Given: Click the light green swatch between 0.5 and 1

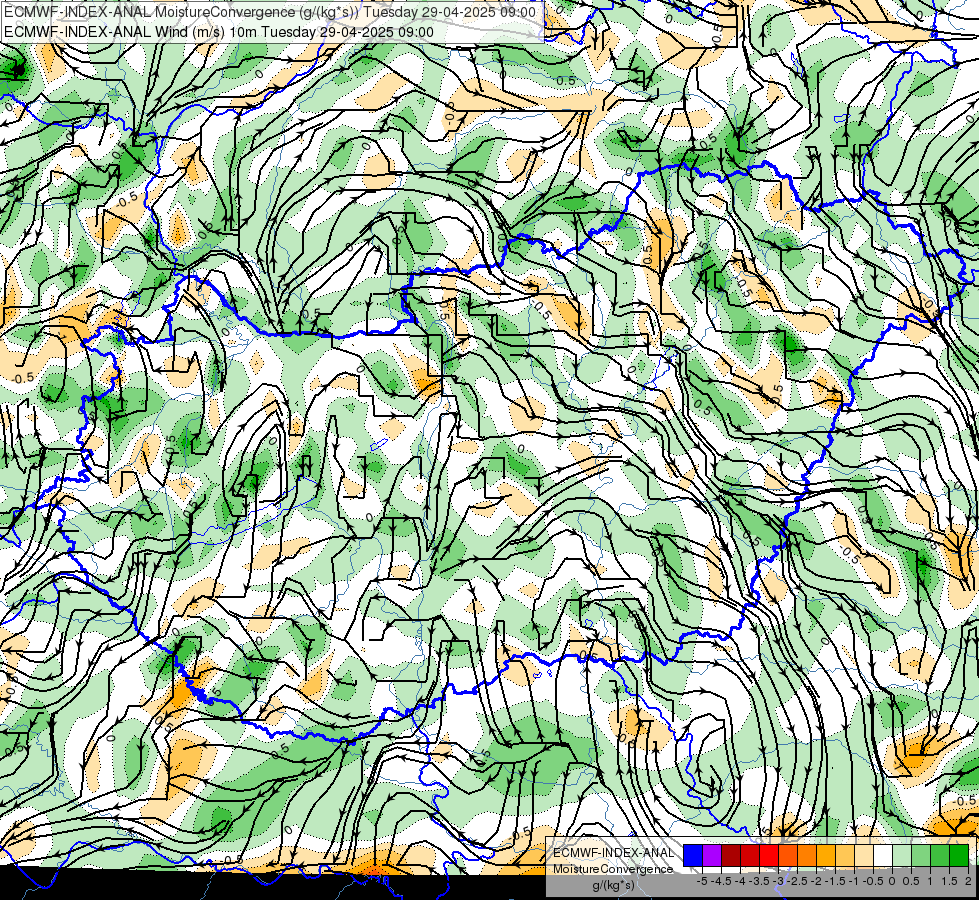Looking at the screenshot, I should (921, 855).
